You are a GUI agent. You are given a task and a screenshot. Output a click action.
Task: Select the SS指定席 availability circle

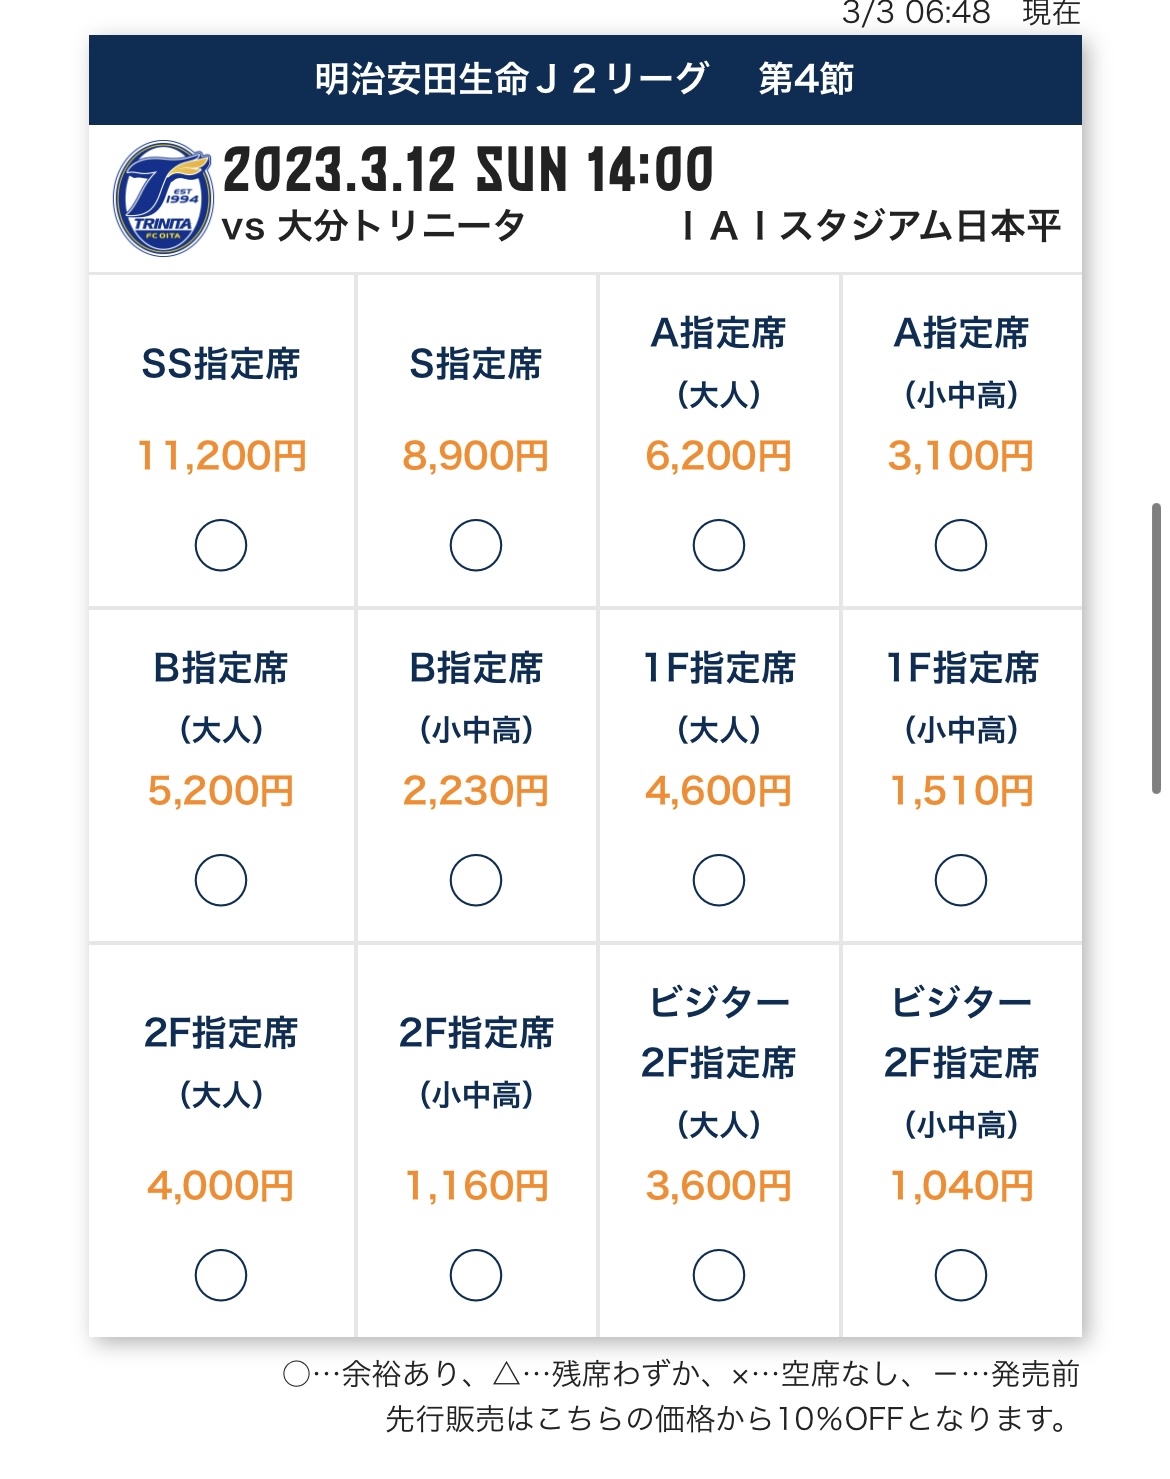(x=221, y=545)
